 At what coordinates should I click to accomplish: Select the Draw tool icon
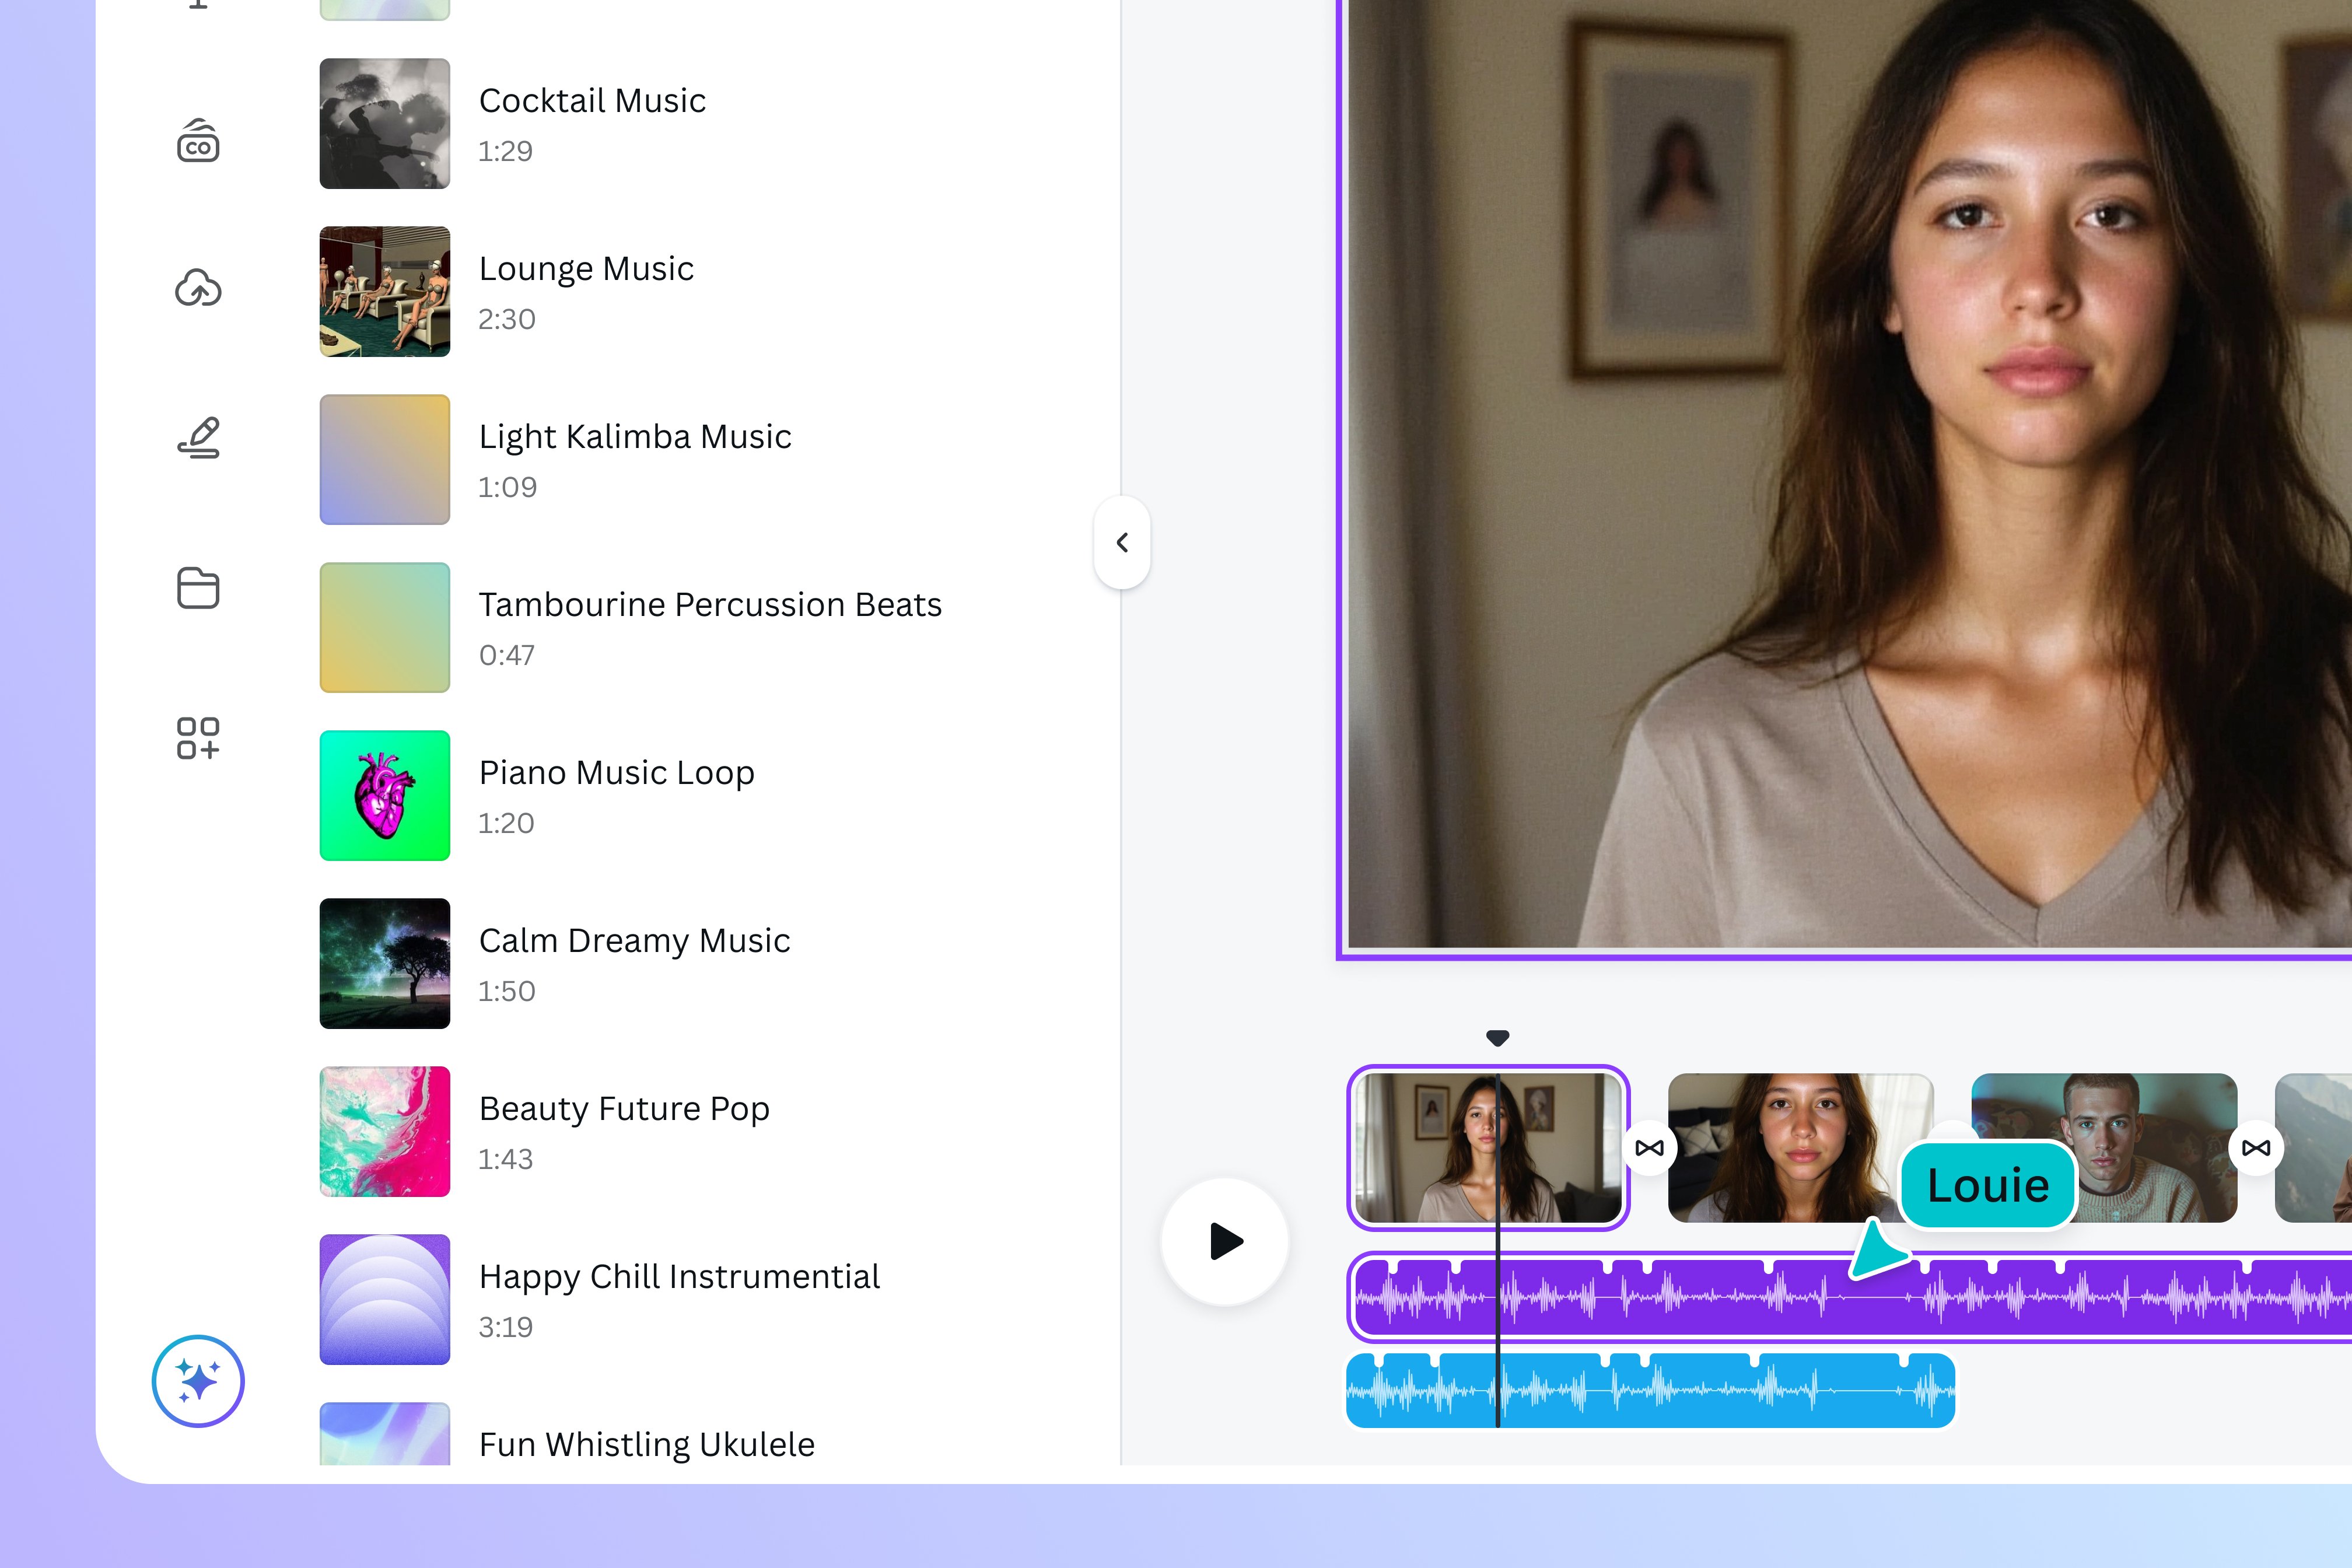198,438
